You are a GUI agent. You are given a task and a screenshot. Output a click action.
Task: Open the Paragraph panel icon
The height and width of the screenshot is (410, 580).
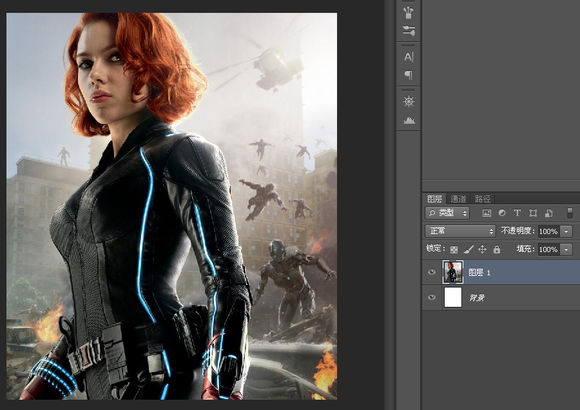click(408, 75)
